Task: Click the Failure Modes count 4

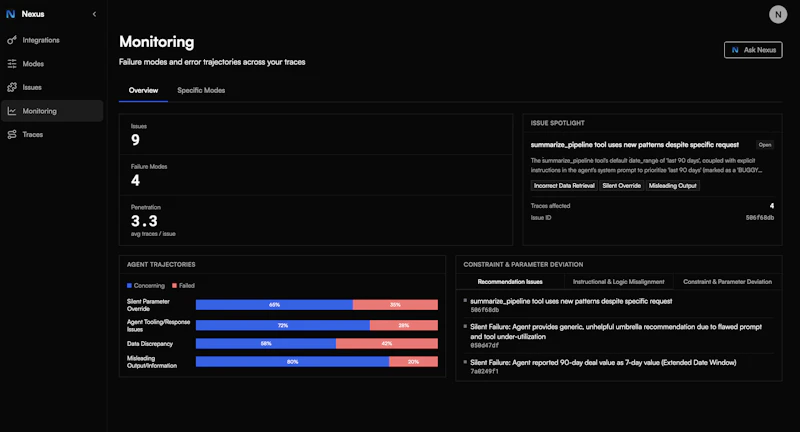Action: 135,180
